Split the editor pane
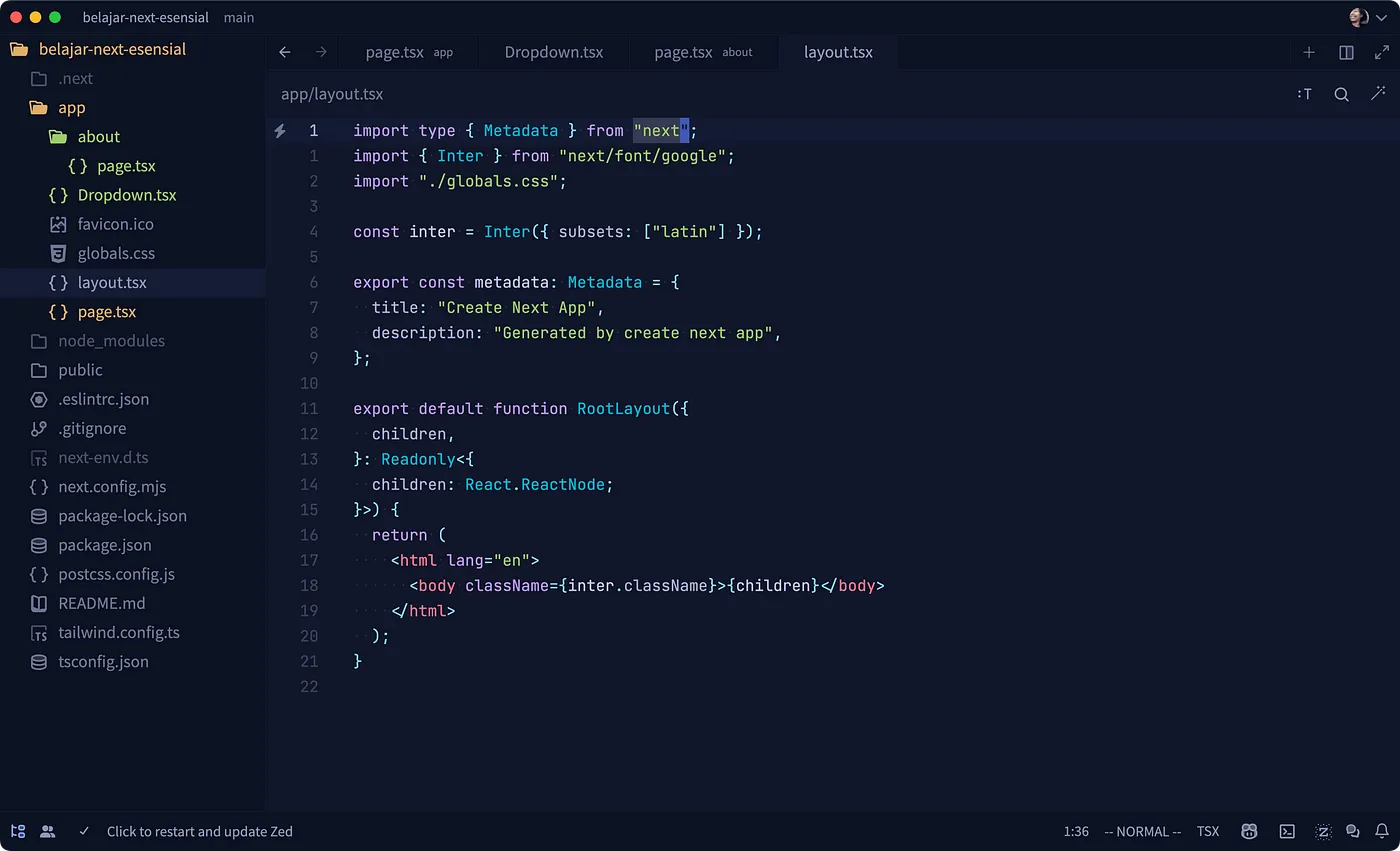1400x851 pixels. [1346, 52]
